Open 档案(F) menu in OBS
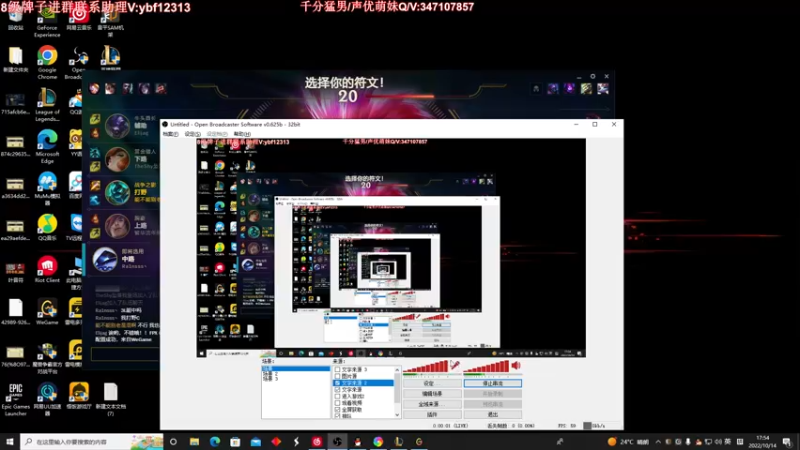800x450 pixels. [x=170, y=134]
